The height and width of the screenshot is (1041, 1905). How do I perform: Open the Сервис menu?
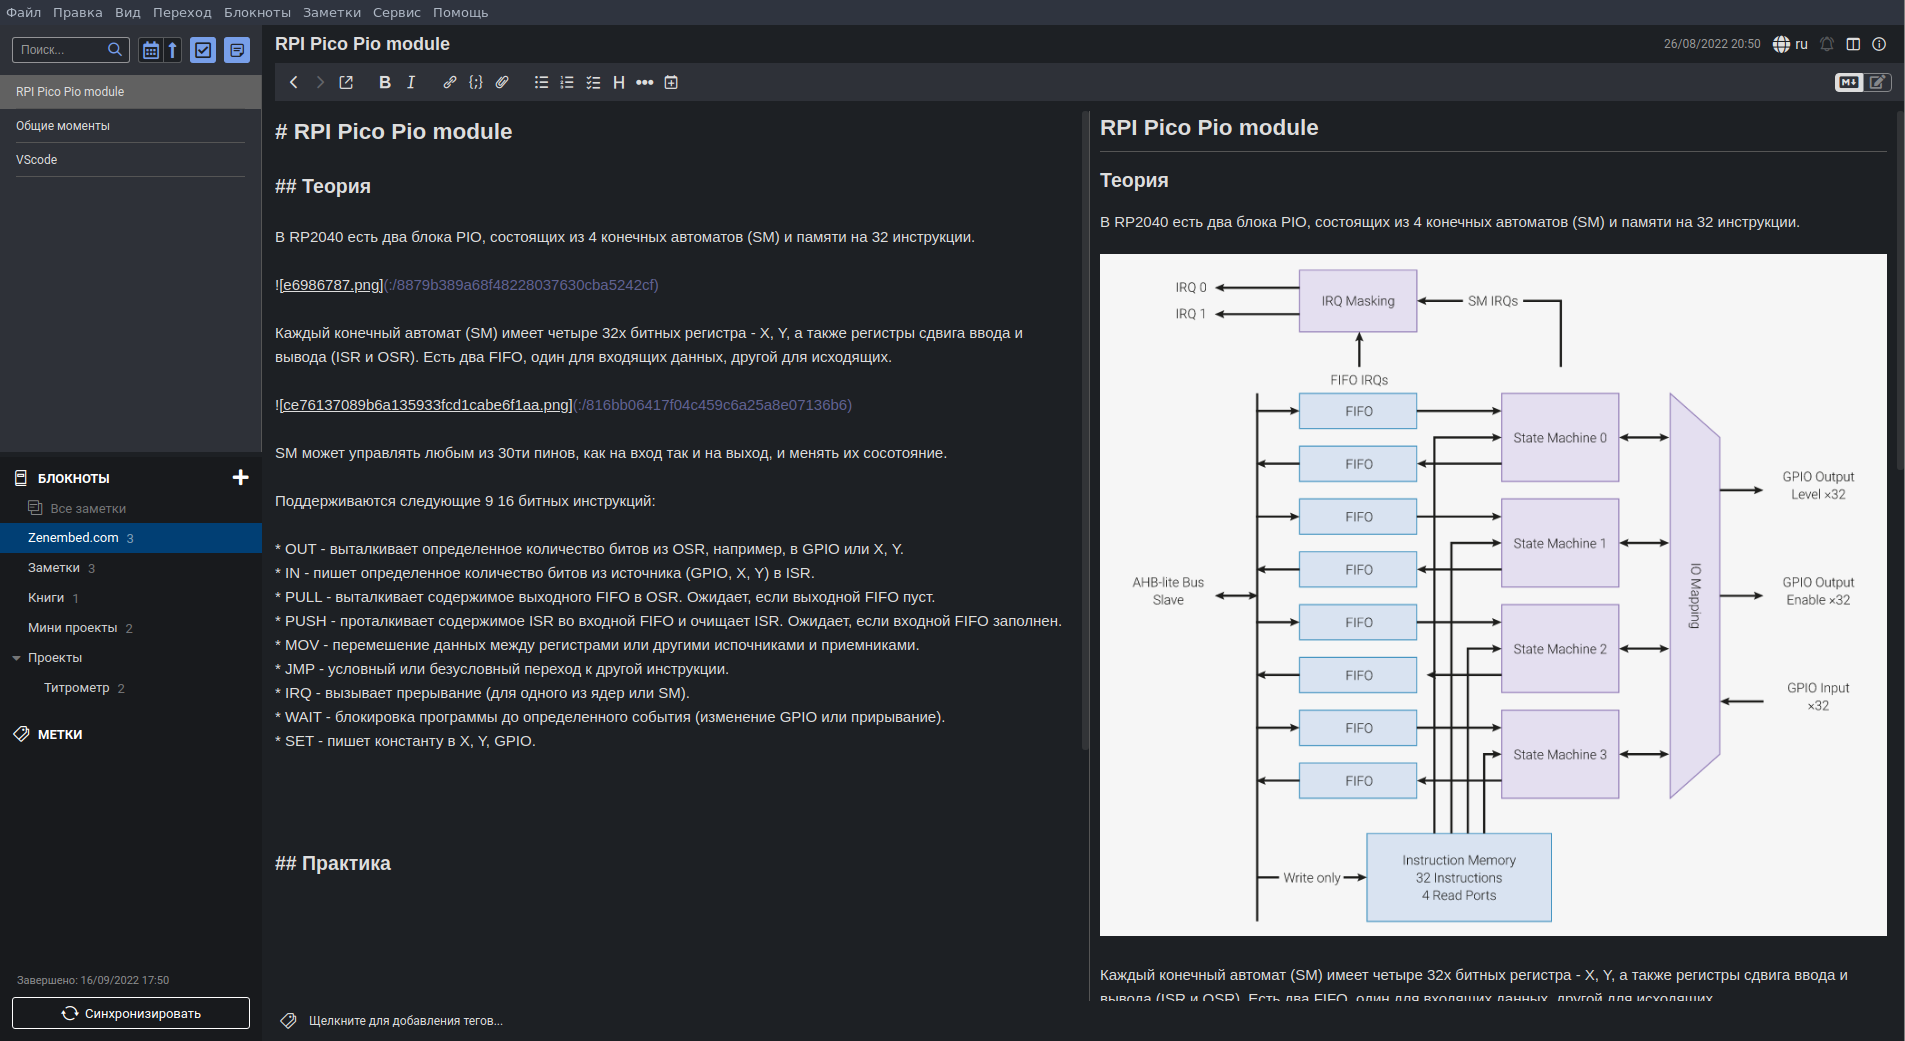[397, 12]
